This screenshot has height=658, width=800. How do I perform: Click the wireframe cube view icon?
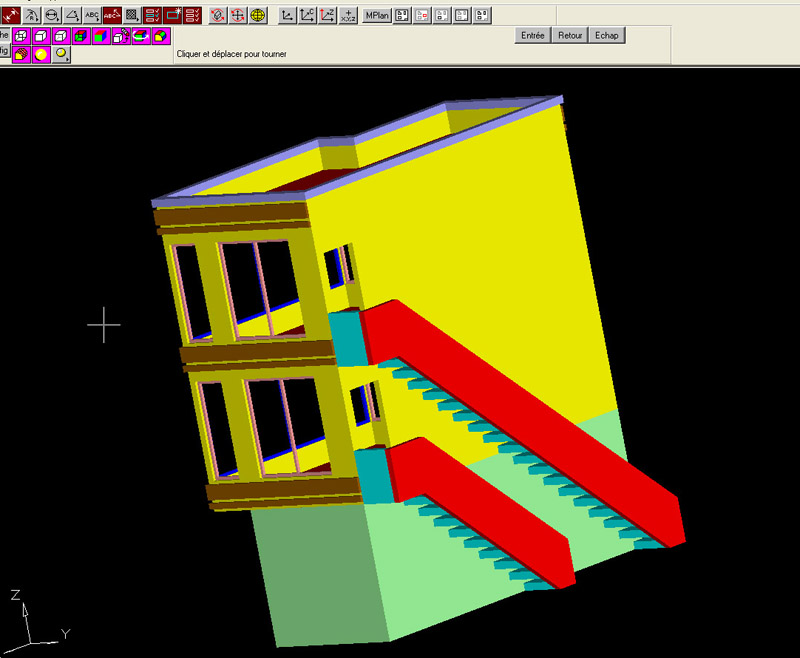[x=21, y=36]
